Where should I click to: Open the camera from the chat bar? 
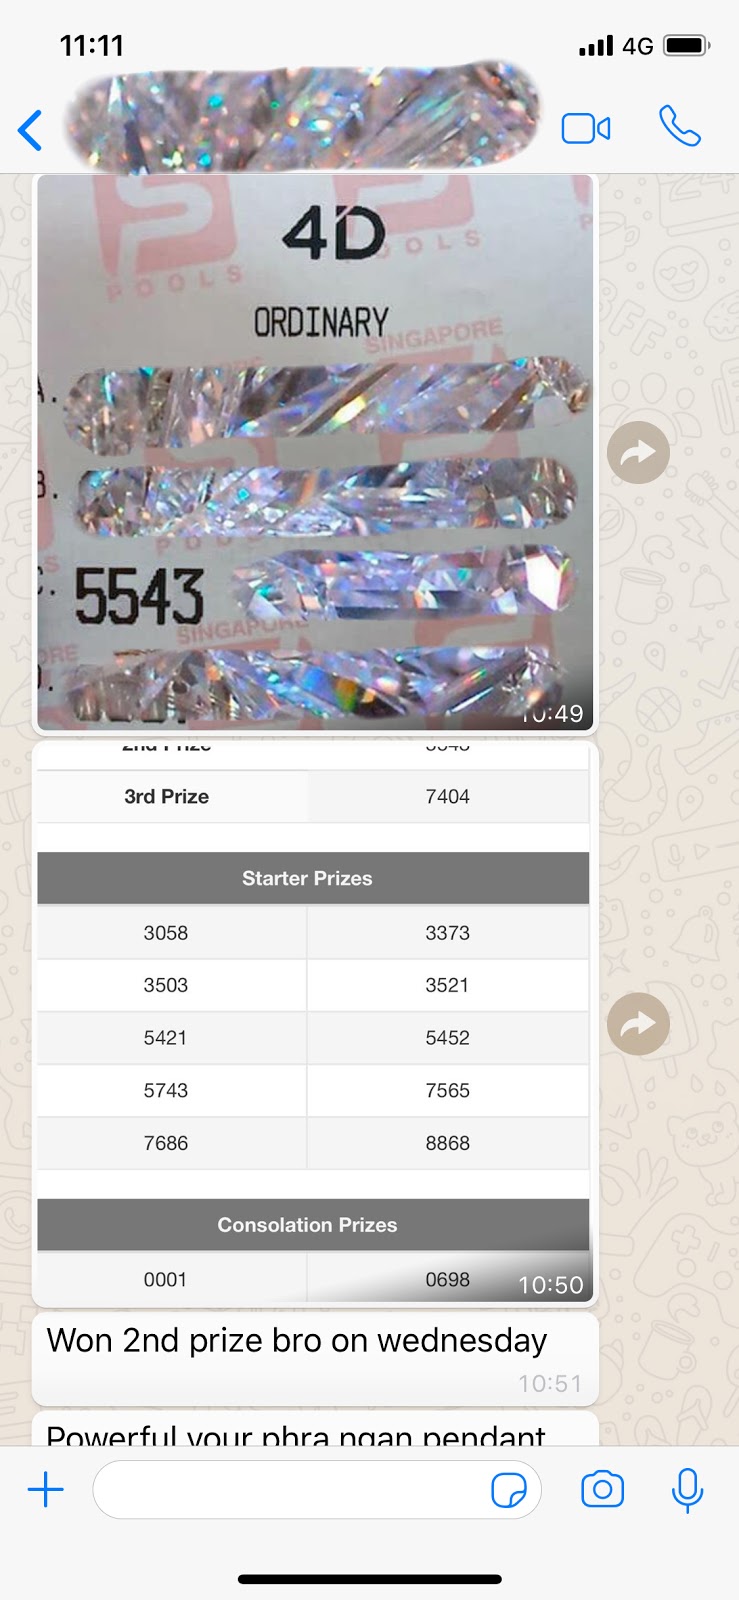pyautogui.click(x=602, y=1490)
